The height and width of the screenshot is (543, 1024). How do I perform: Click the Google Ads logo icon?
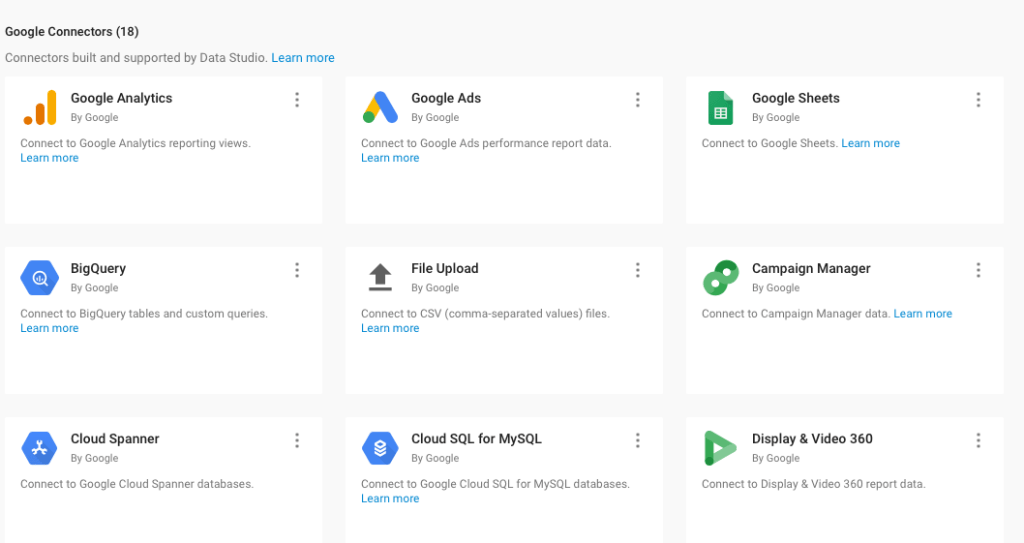(380, 107)
